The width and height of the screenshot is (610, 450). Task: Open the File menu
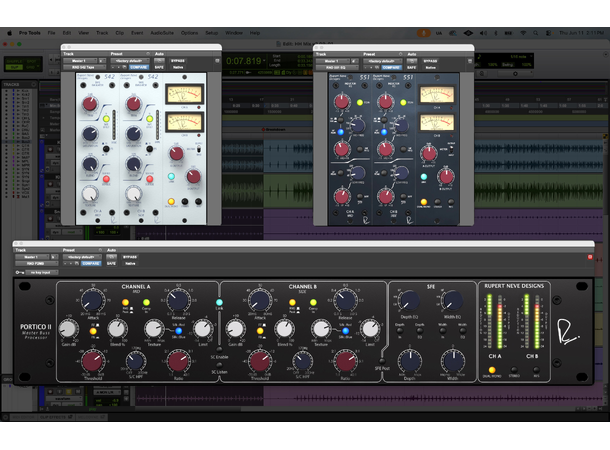[51, 33]
